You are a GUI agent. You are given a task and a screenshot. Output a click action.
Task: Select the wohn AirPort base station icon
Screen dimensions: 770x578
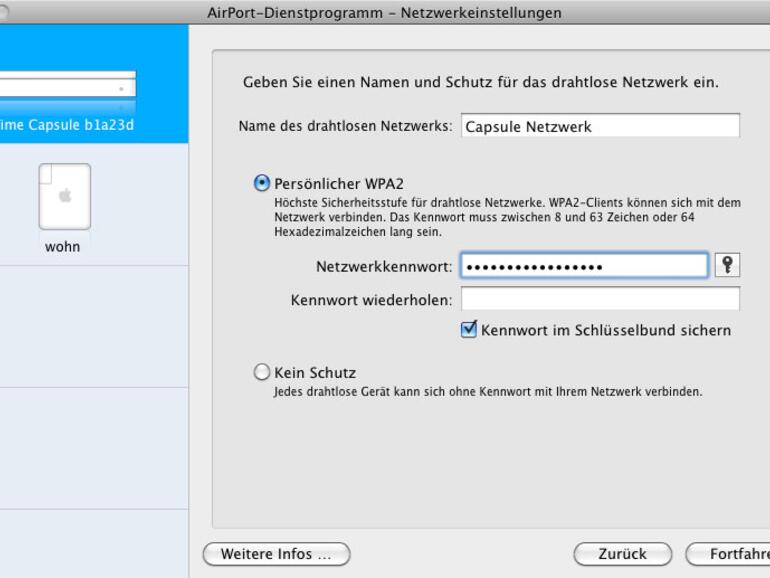pyautogui.click(x=64, y=197)
